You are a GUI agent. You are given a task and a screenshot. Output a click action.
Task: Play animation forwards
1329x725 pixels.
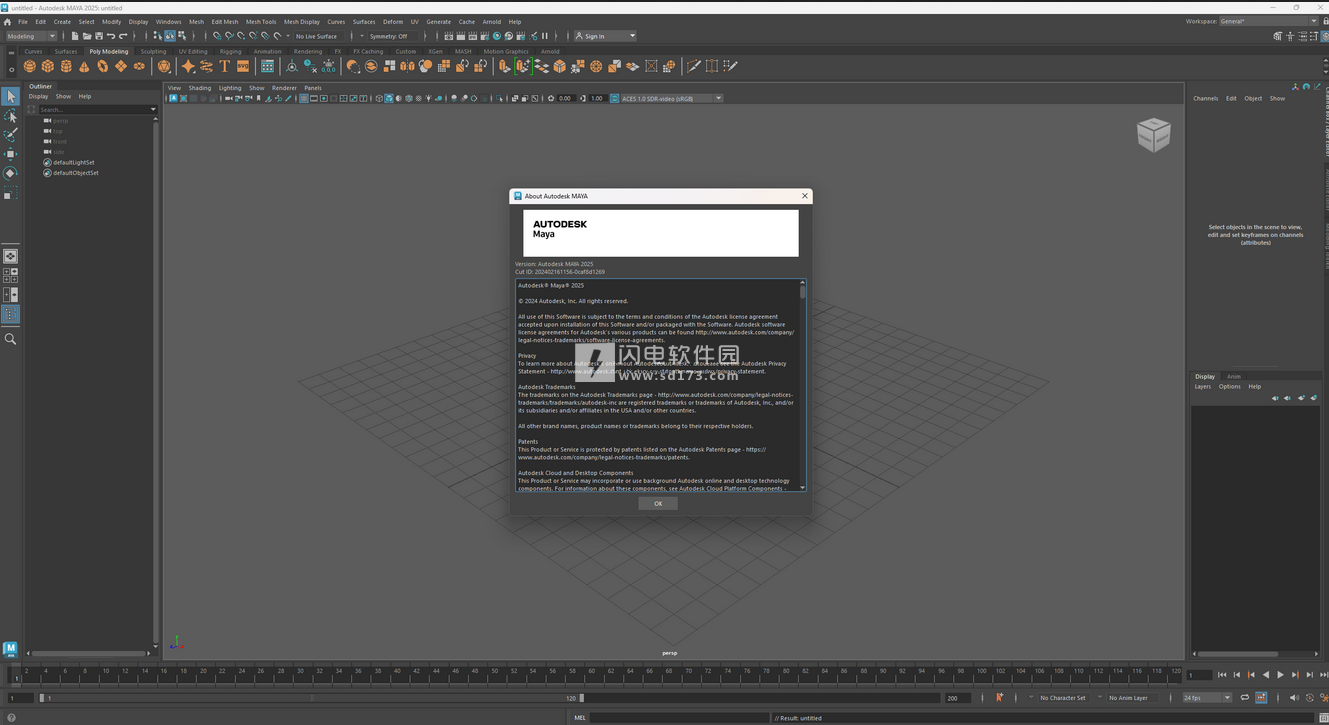[1280, 675]
